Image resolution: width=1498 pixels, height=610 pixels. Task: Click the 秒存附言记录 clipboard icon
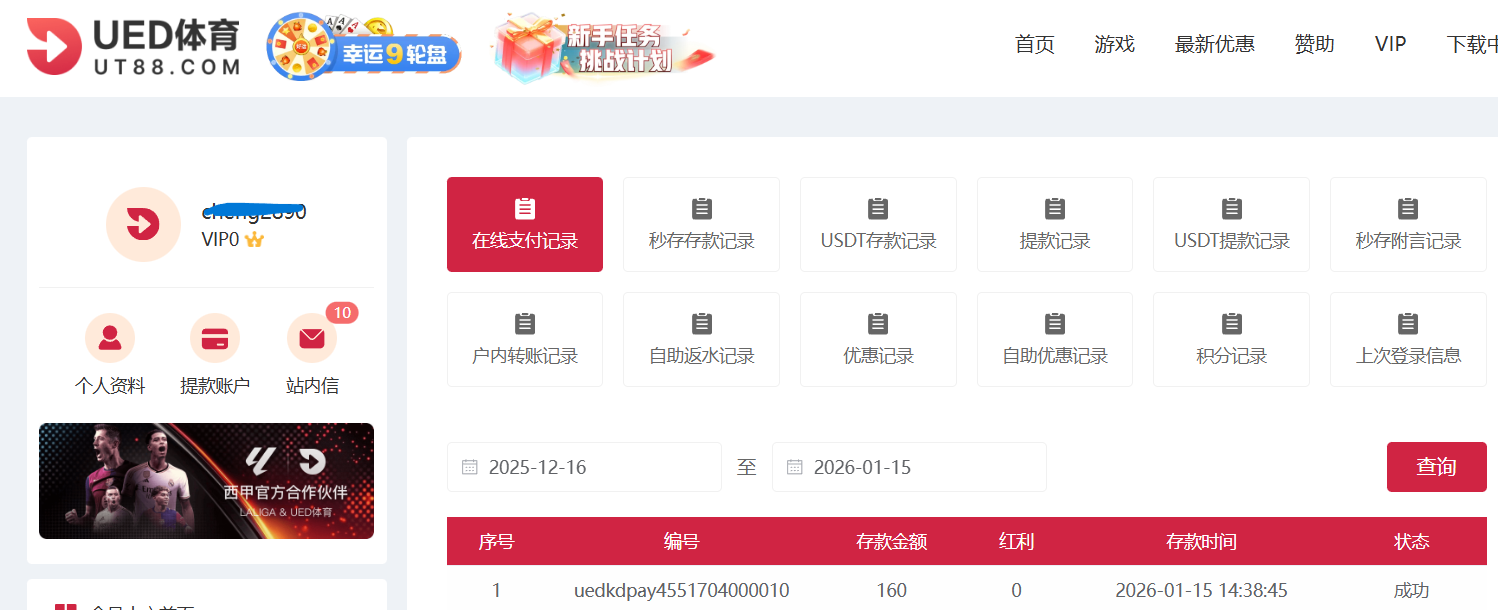[1408, 208]
